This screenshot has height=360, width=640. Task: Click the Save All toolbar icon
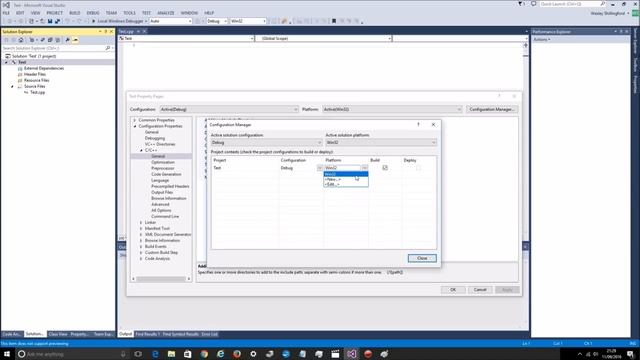(57, 21)
